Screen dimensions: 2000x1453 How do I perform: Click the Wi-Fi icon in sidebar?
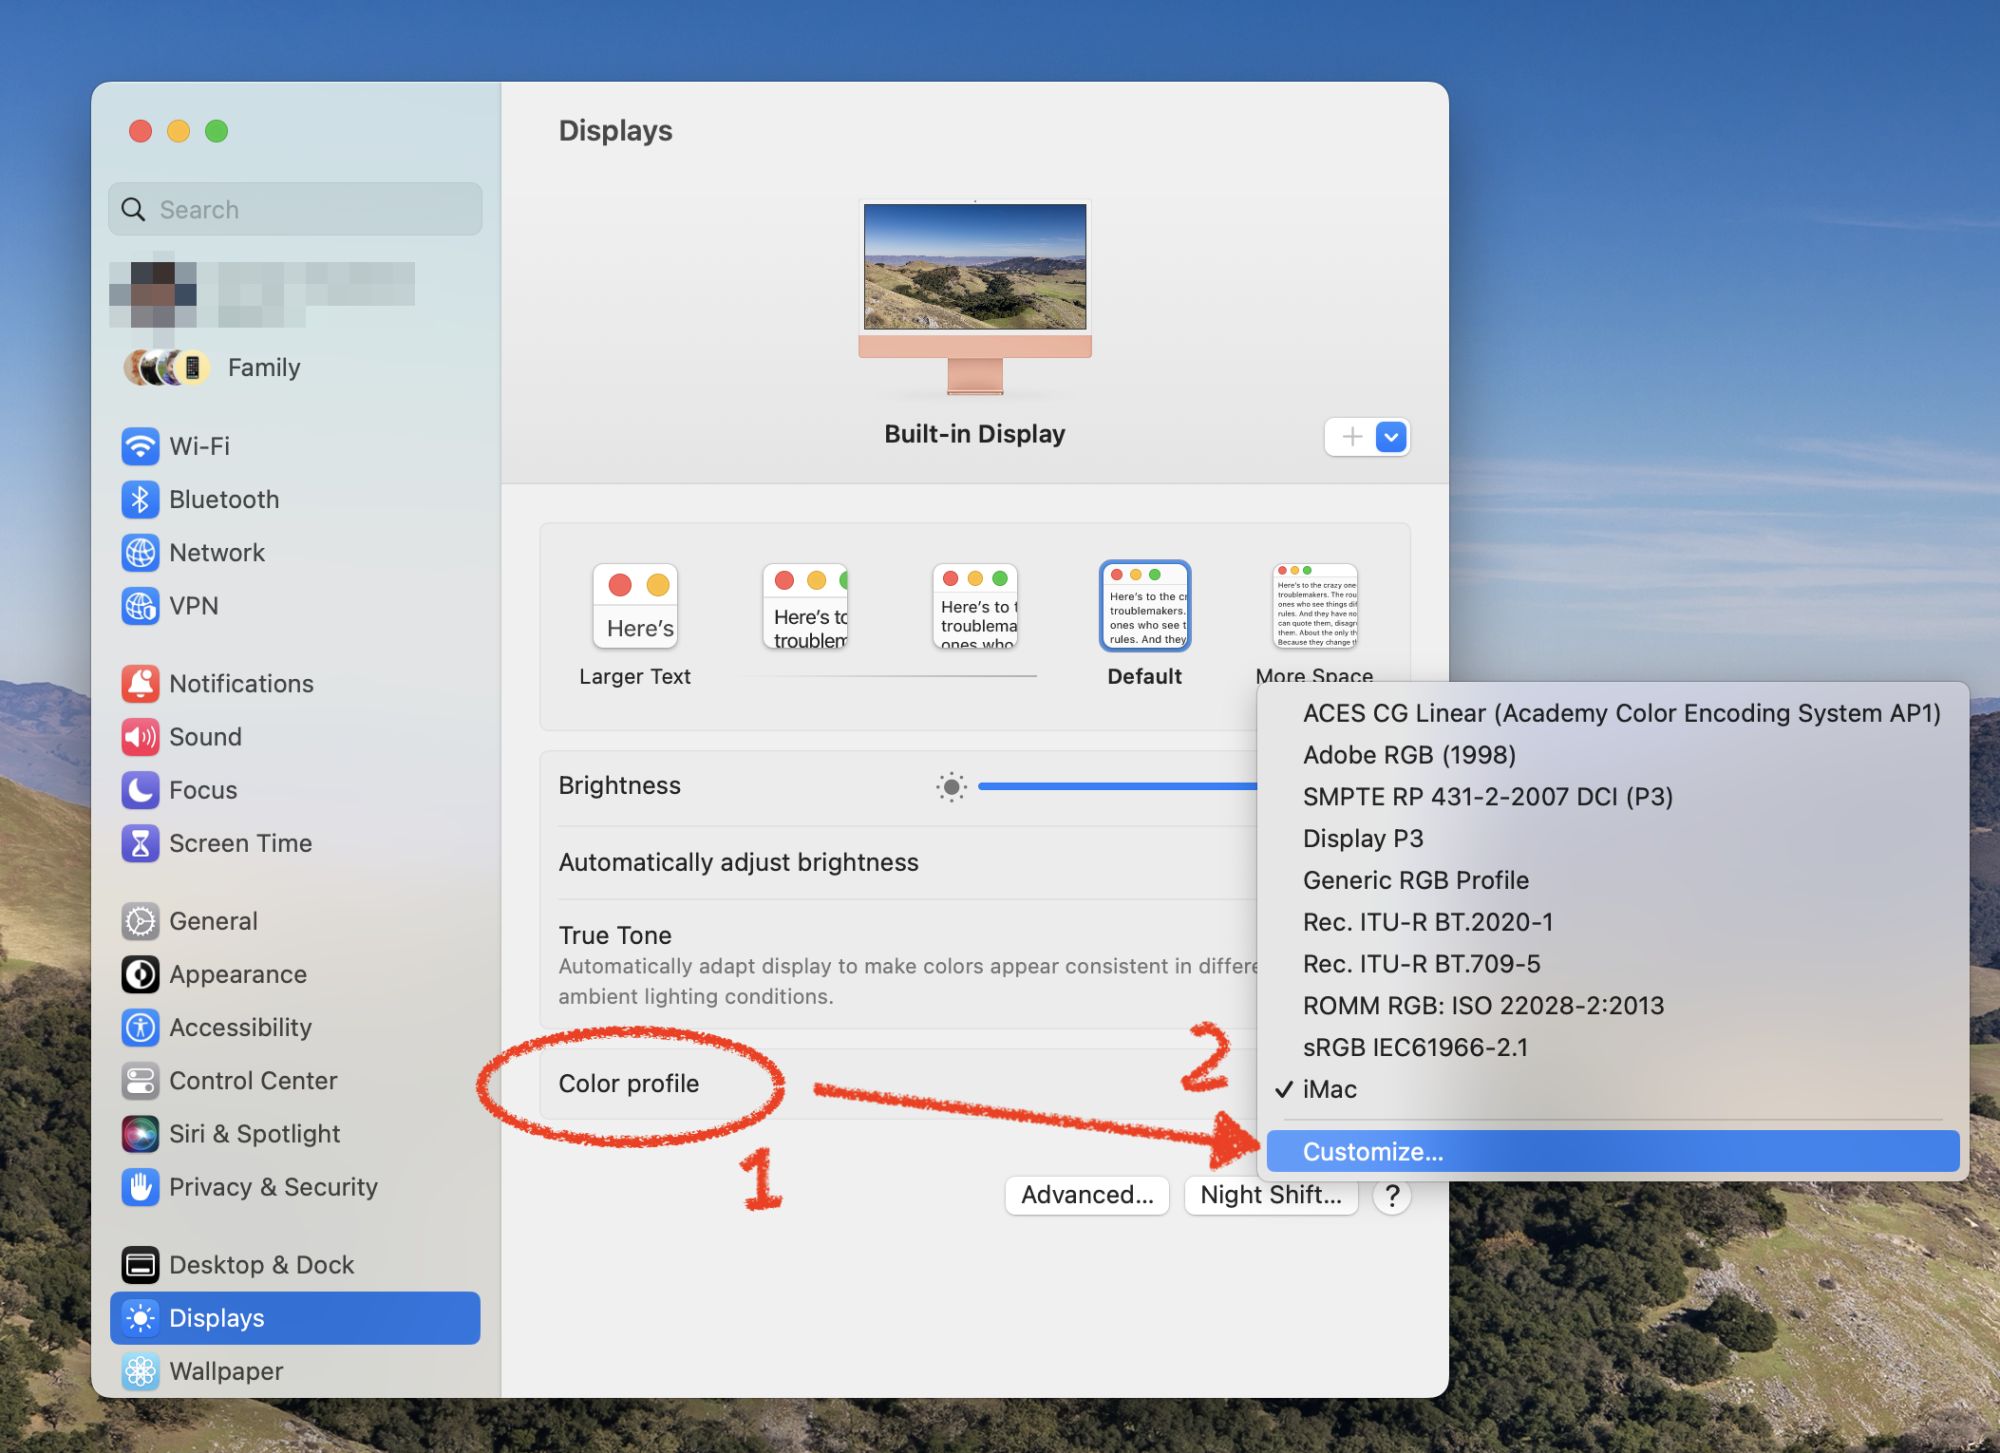tap(140, 446)
